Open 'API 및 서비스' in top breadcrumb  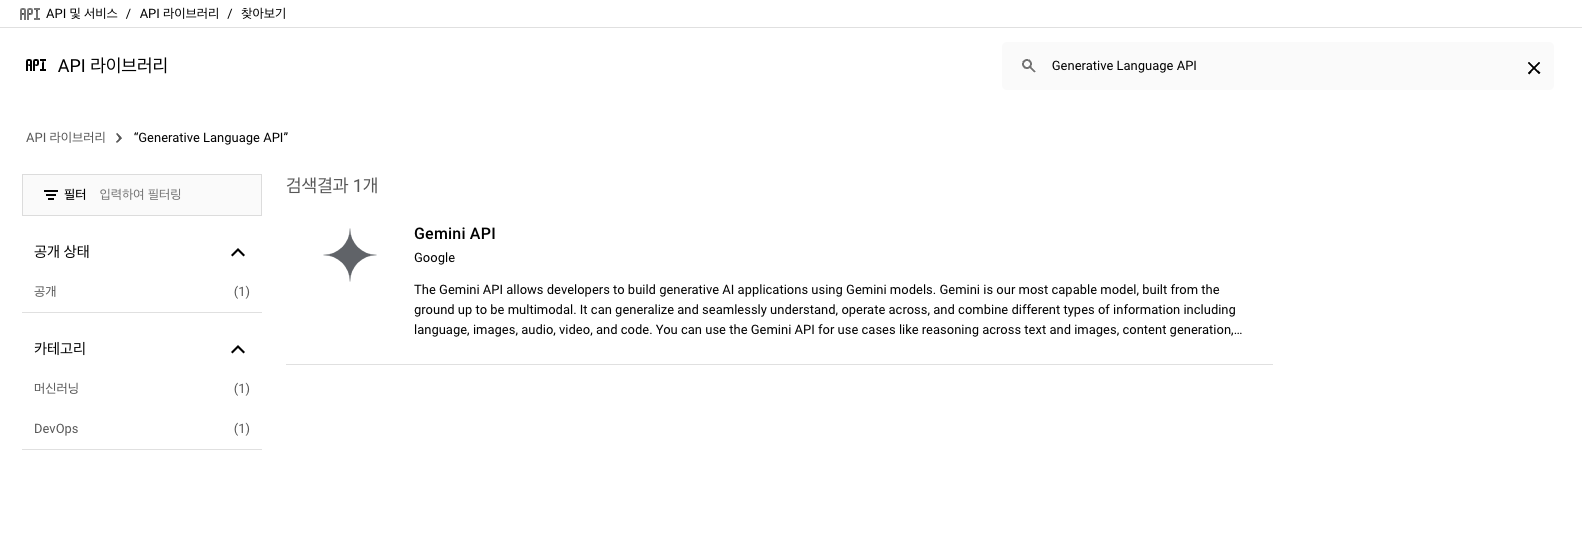[x=82, y=14]
